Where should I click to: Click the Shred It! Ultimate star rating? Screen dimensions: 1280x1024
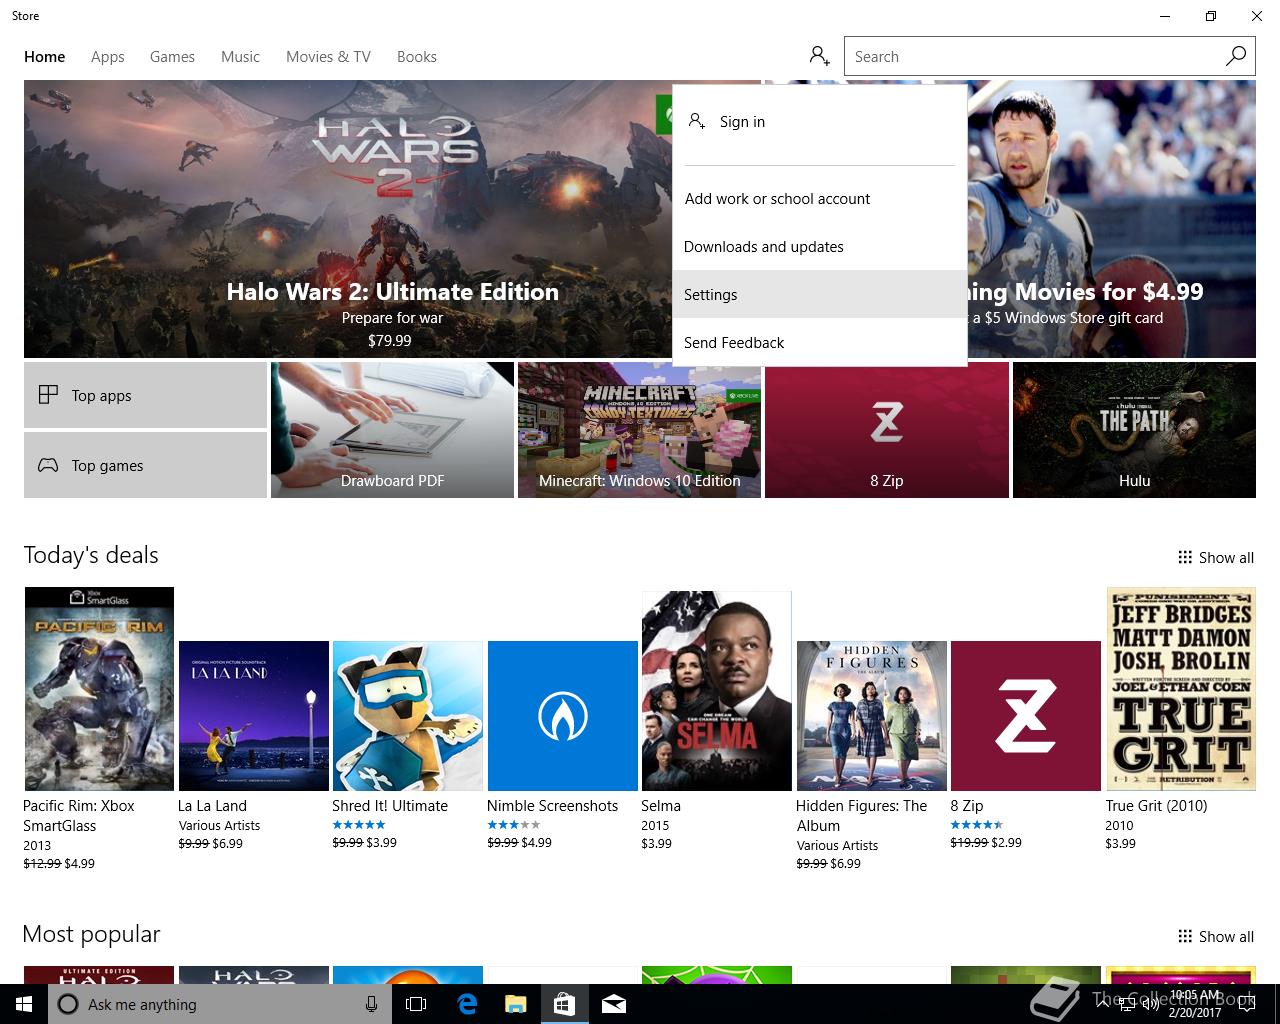[359, 825]
